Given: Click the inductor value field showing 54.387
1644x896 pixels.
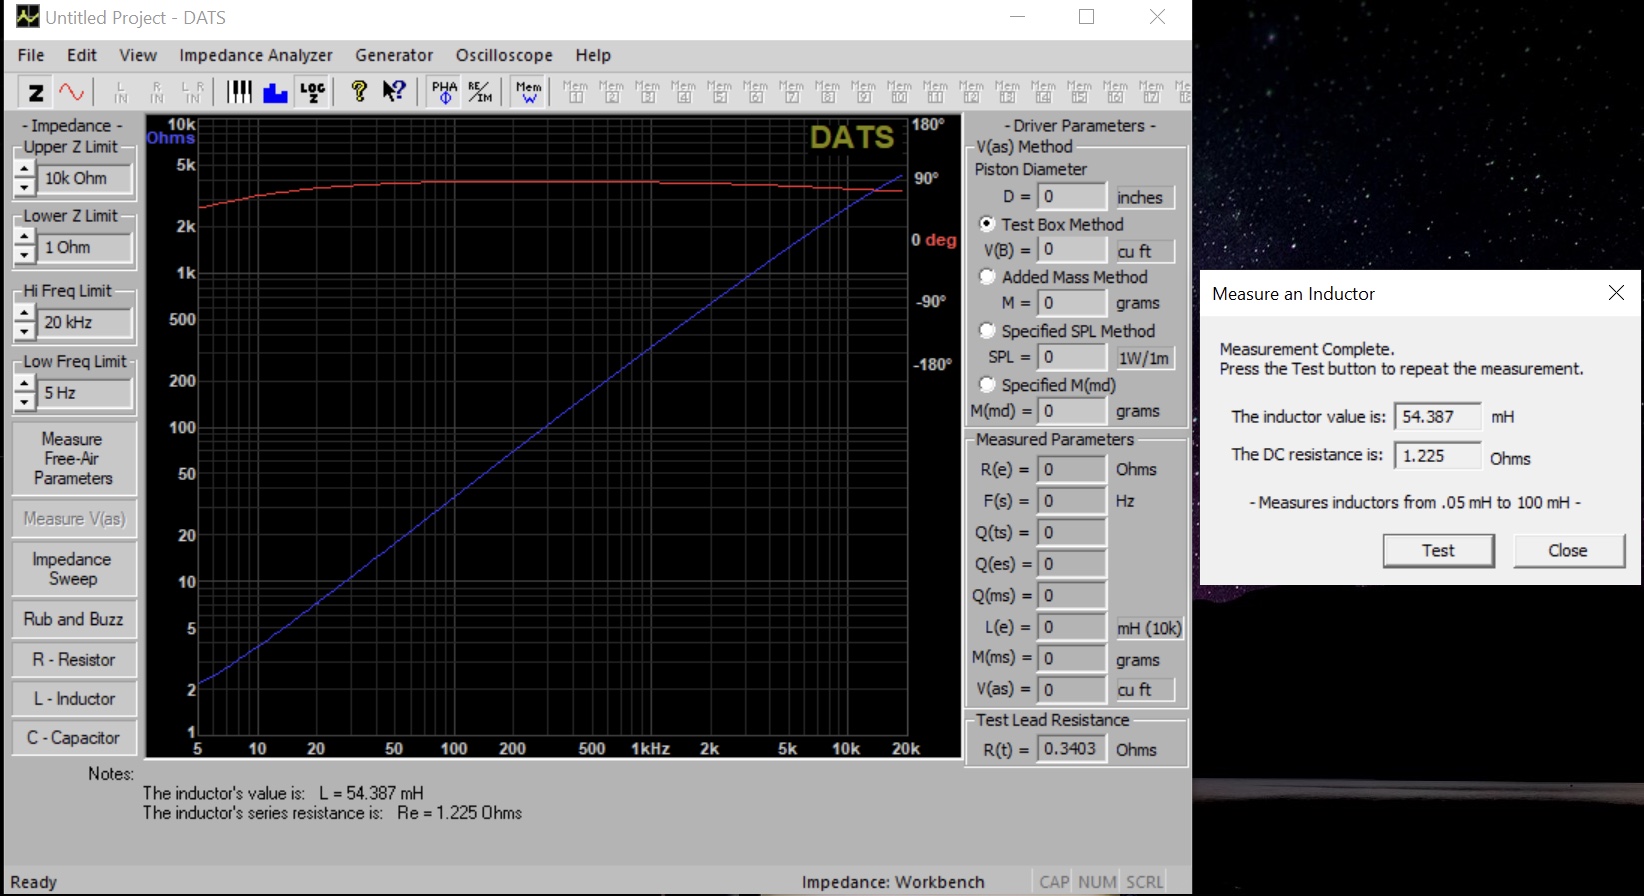Looking at the screenshot, I should (x=1437, y=416).
